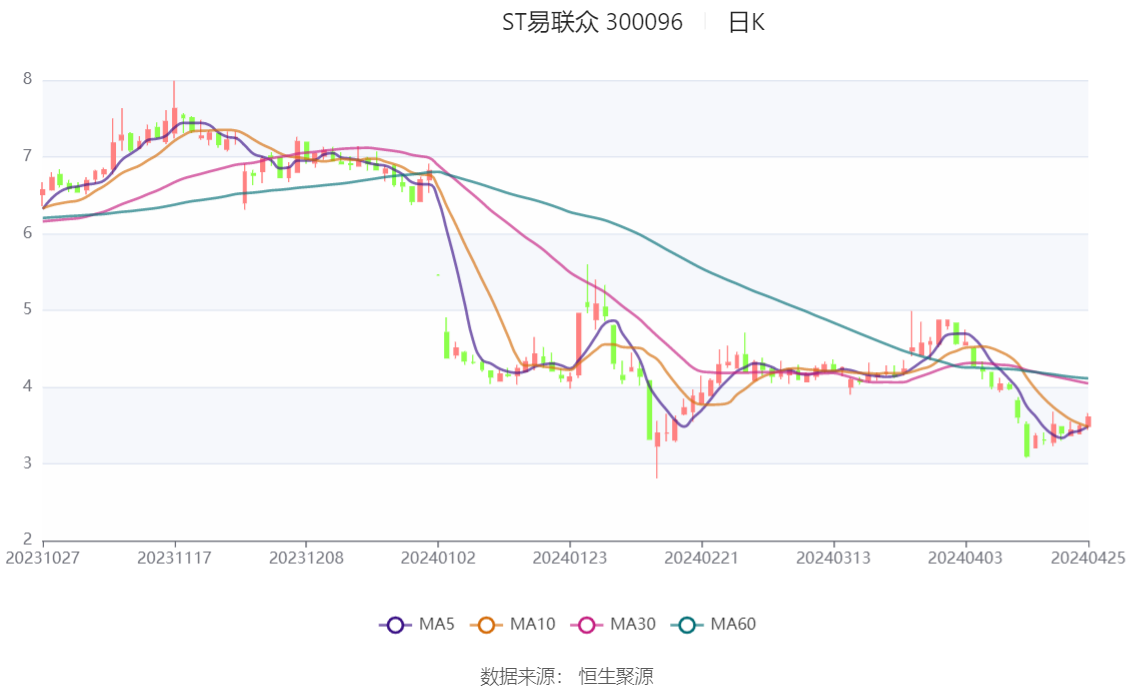Select the x-axis date 20231208
The image size is (1134, 689).
[306, 558]
